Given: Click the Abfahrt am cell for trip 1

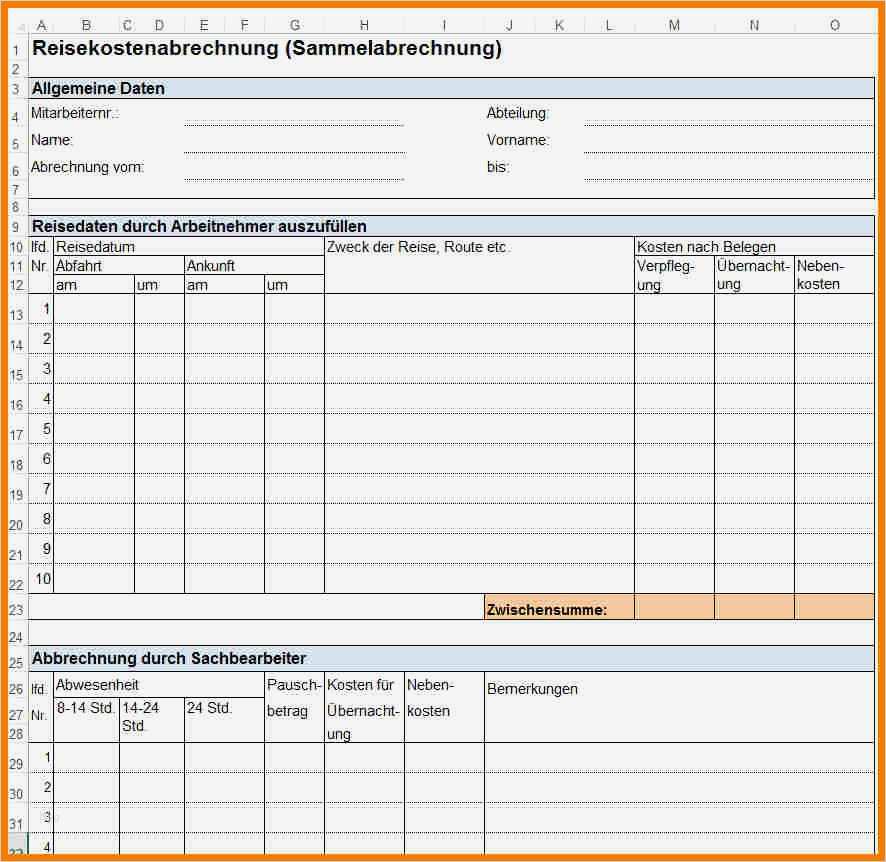Looking at the screenshot, I should click(94, 309).
